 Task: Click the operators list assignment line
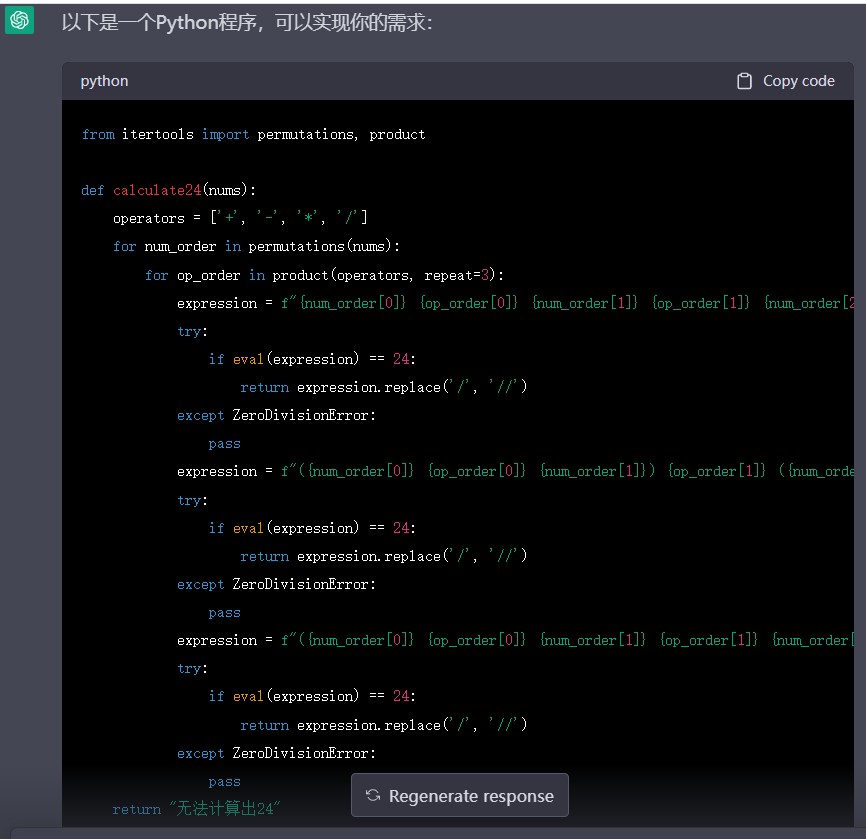[240, 218]
